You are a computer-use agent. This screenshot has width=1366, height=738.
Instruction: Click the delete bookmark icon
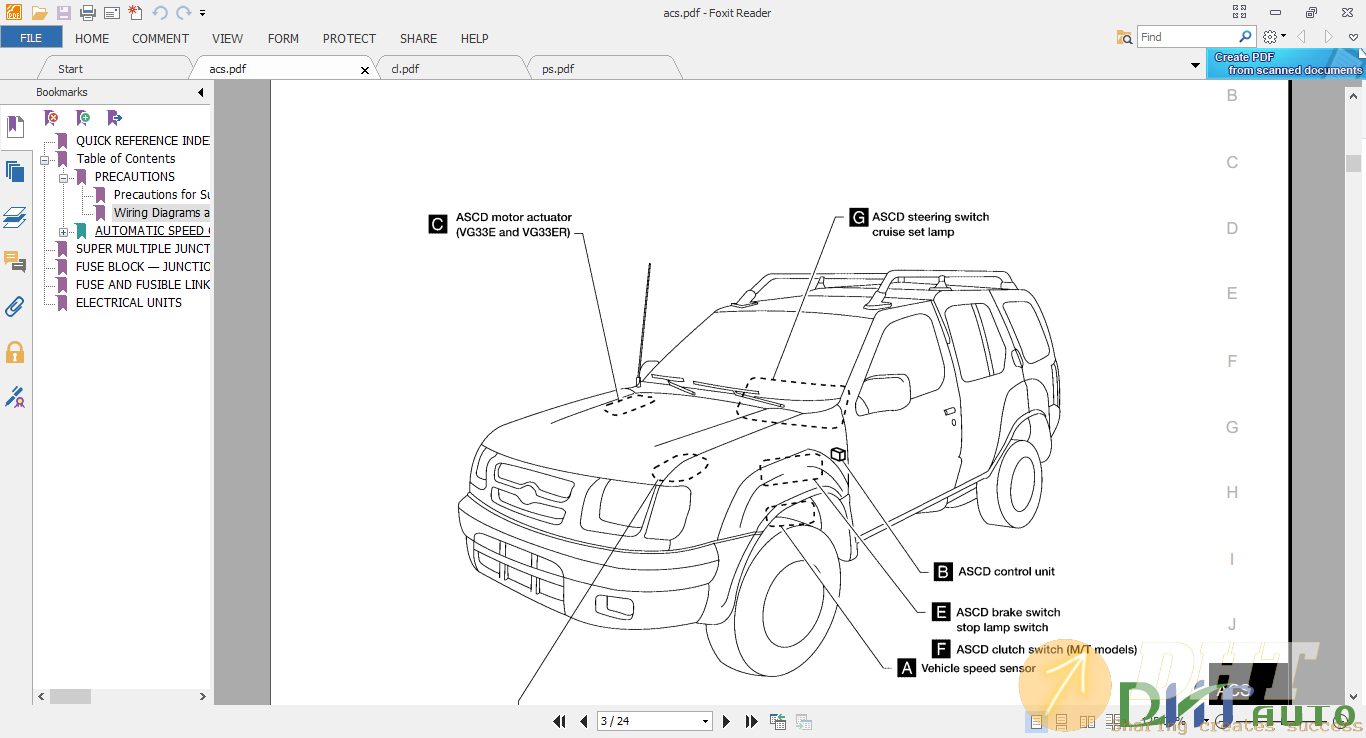[x=51, y=118]
